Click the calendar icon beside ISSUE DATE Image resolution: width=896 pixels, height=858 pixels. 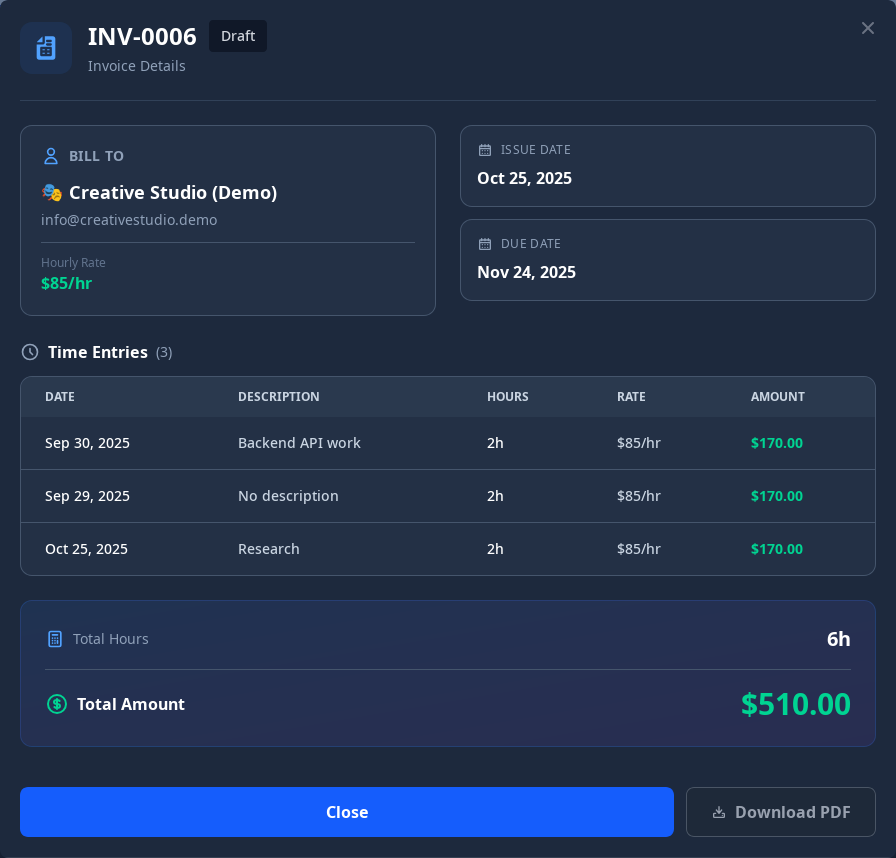484,149
